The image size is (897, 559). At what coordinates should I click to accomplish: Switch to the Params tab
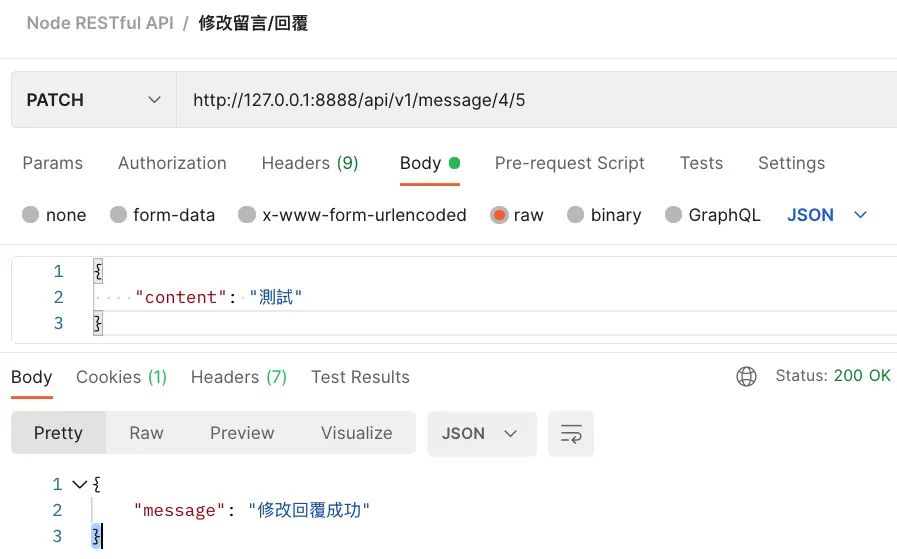pos(53,163)
